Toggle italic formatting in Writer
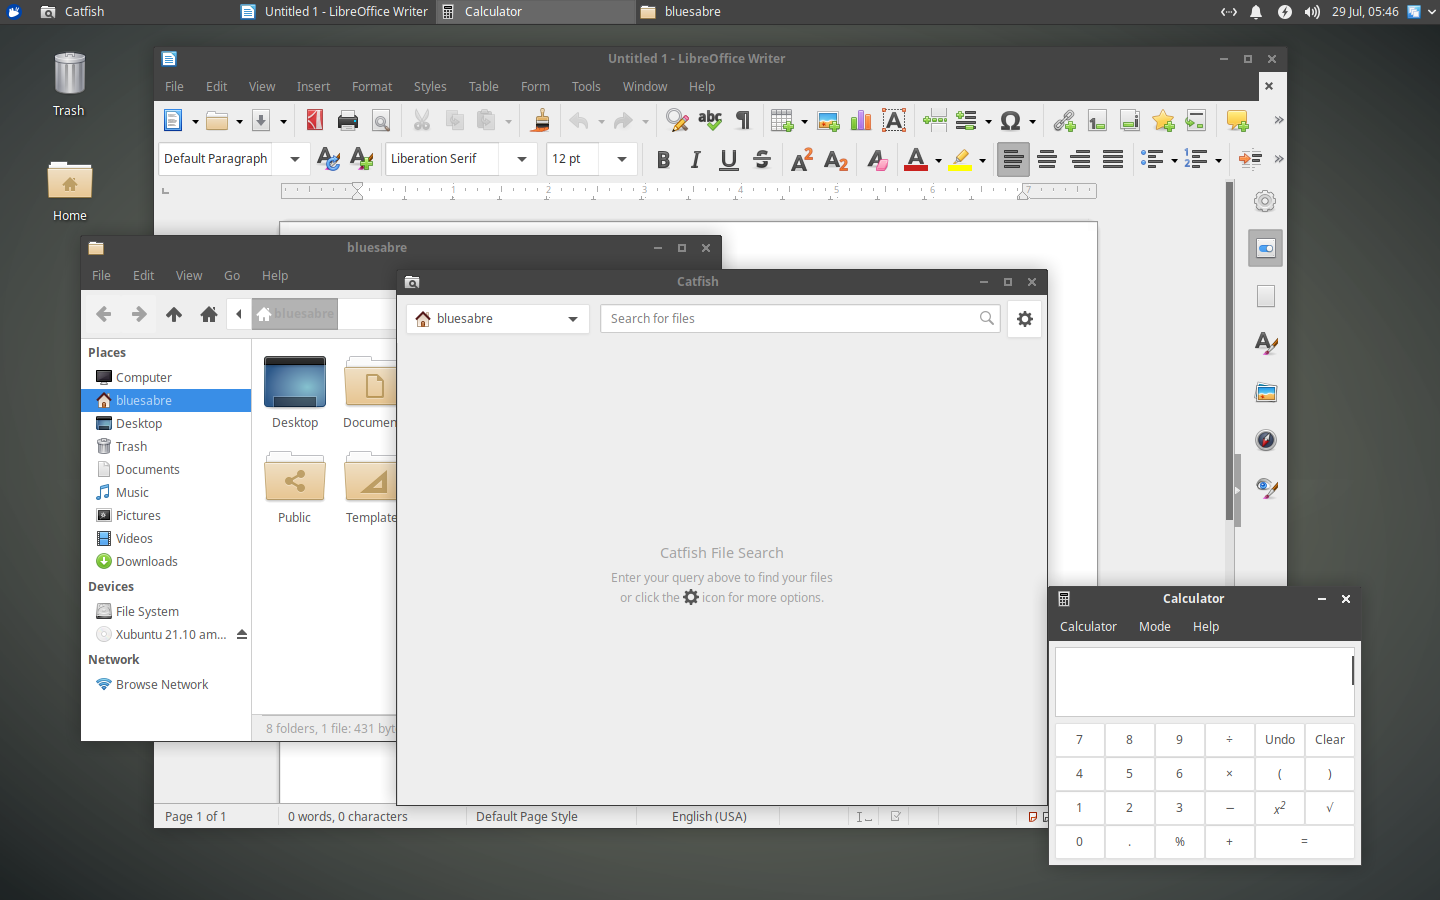The width and height of the screenshot is (1440, 900). [695, 159]
